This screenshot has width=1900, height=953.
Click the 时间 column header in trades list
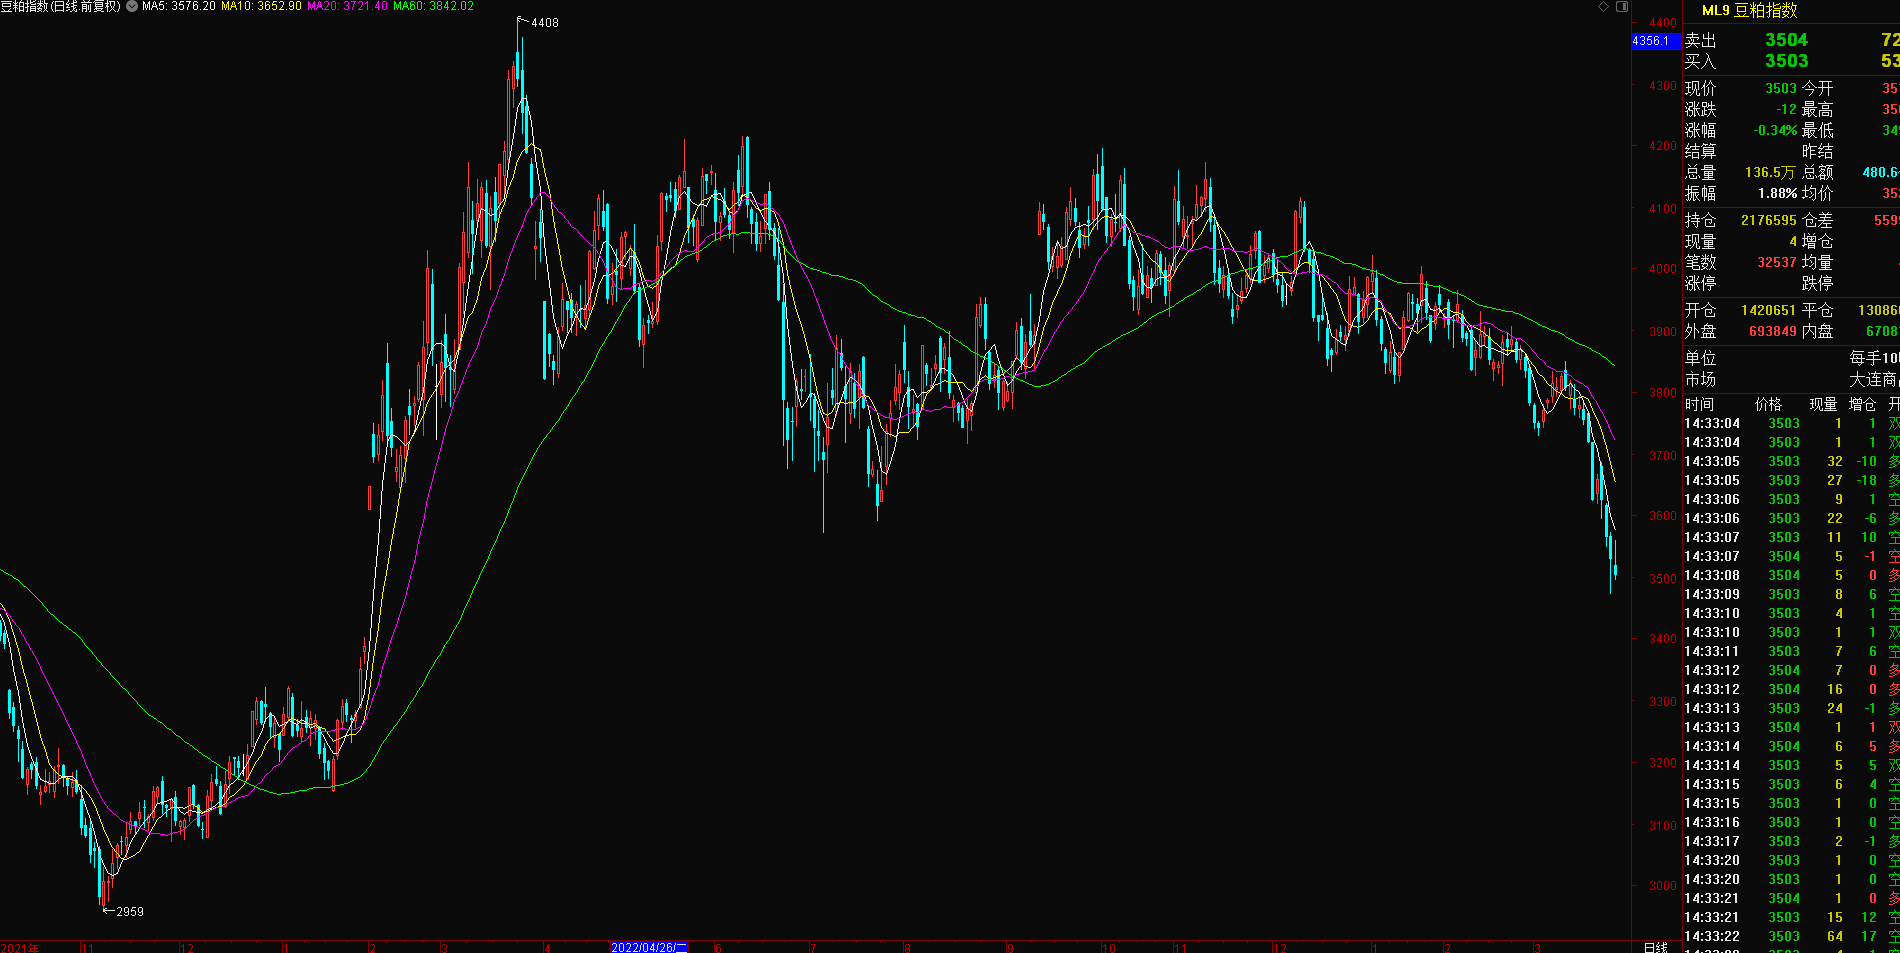pyautogui.click(x=1699, y=404)
